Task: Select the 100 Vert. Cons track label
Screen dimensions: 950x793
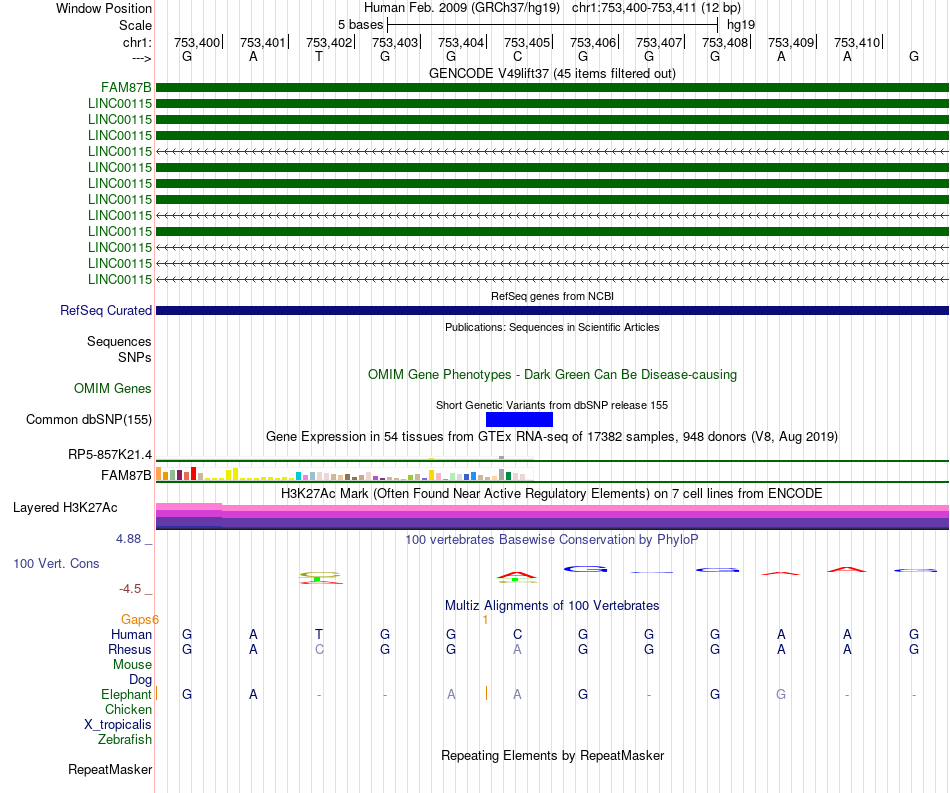Action: point(56,563)
